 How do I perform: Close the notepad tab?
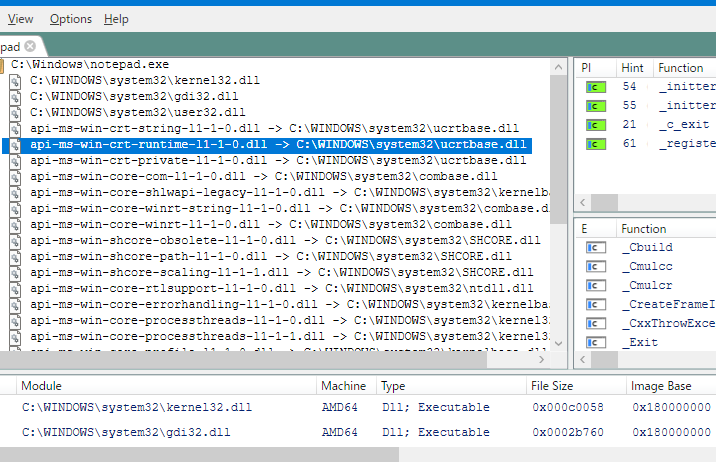click(30, 46)
